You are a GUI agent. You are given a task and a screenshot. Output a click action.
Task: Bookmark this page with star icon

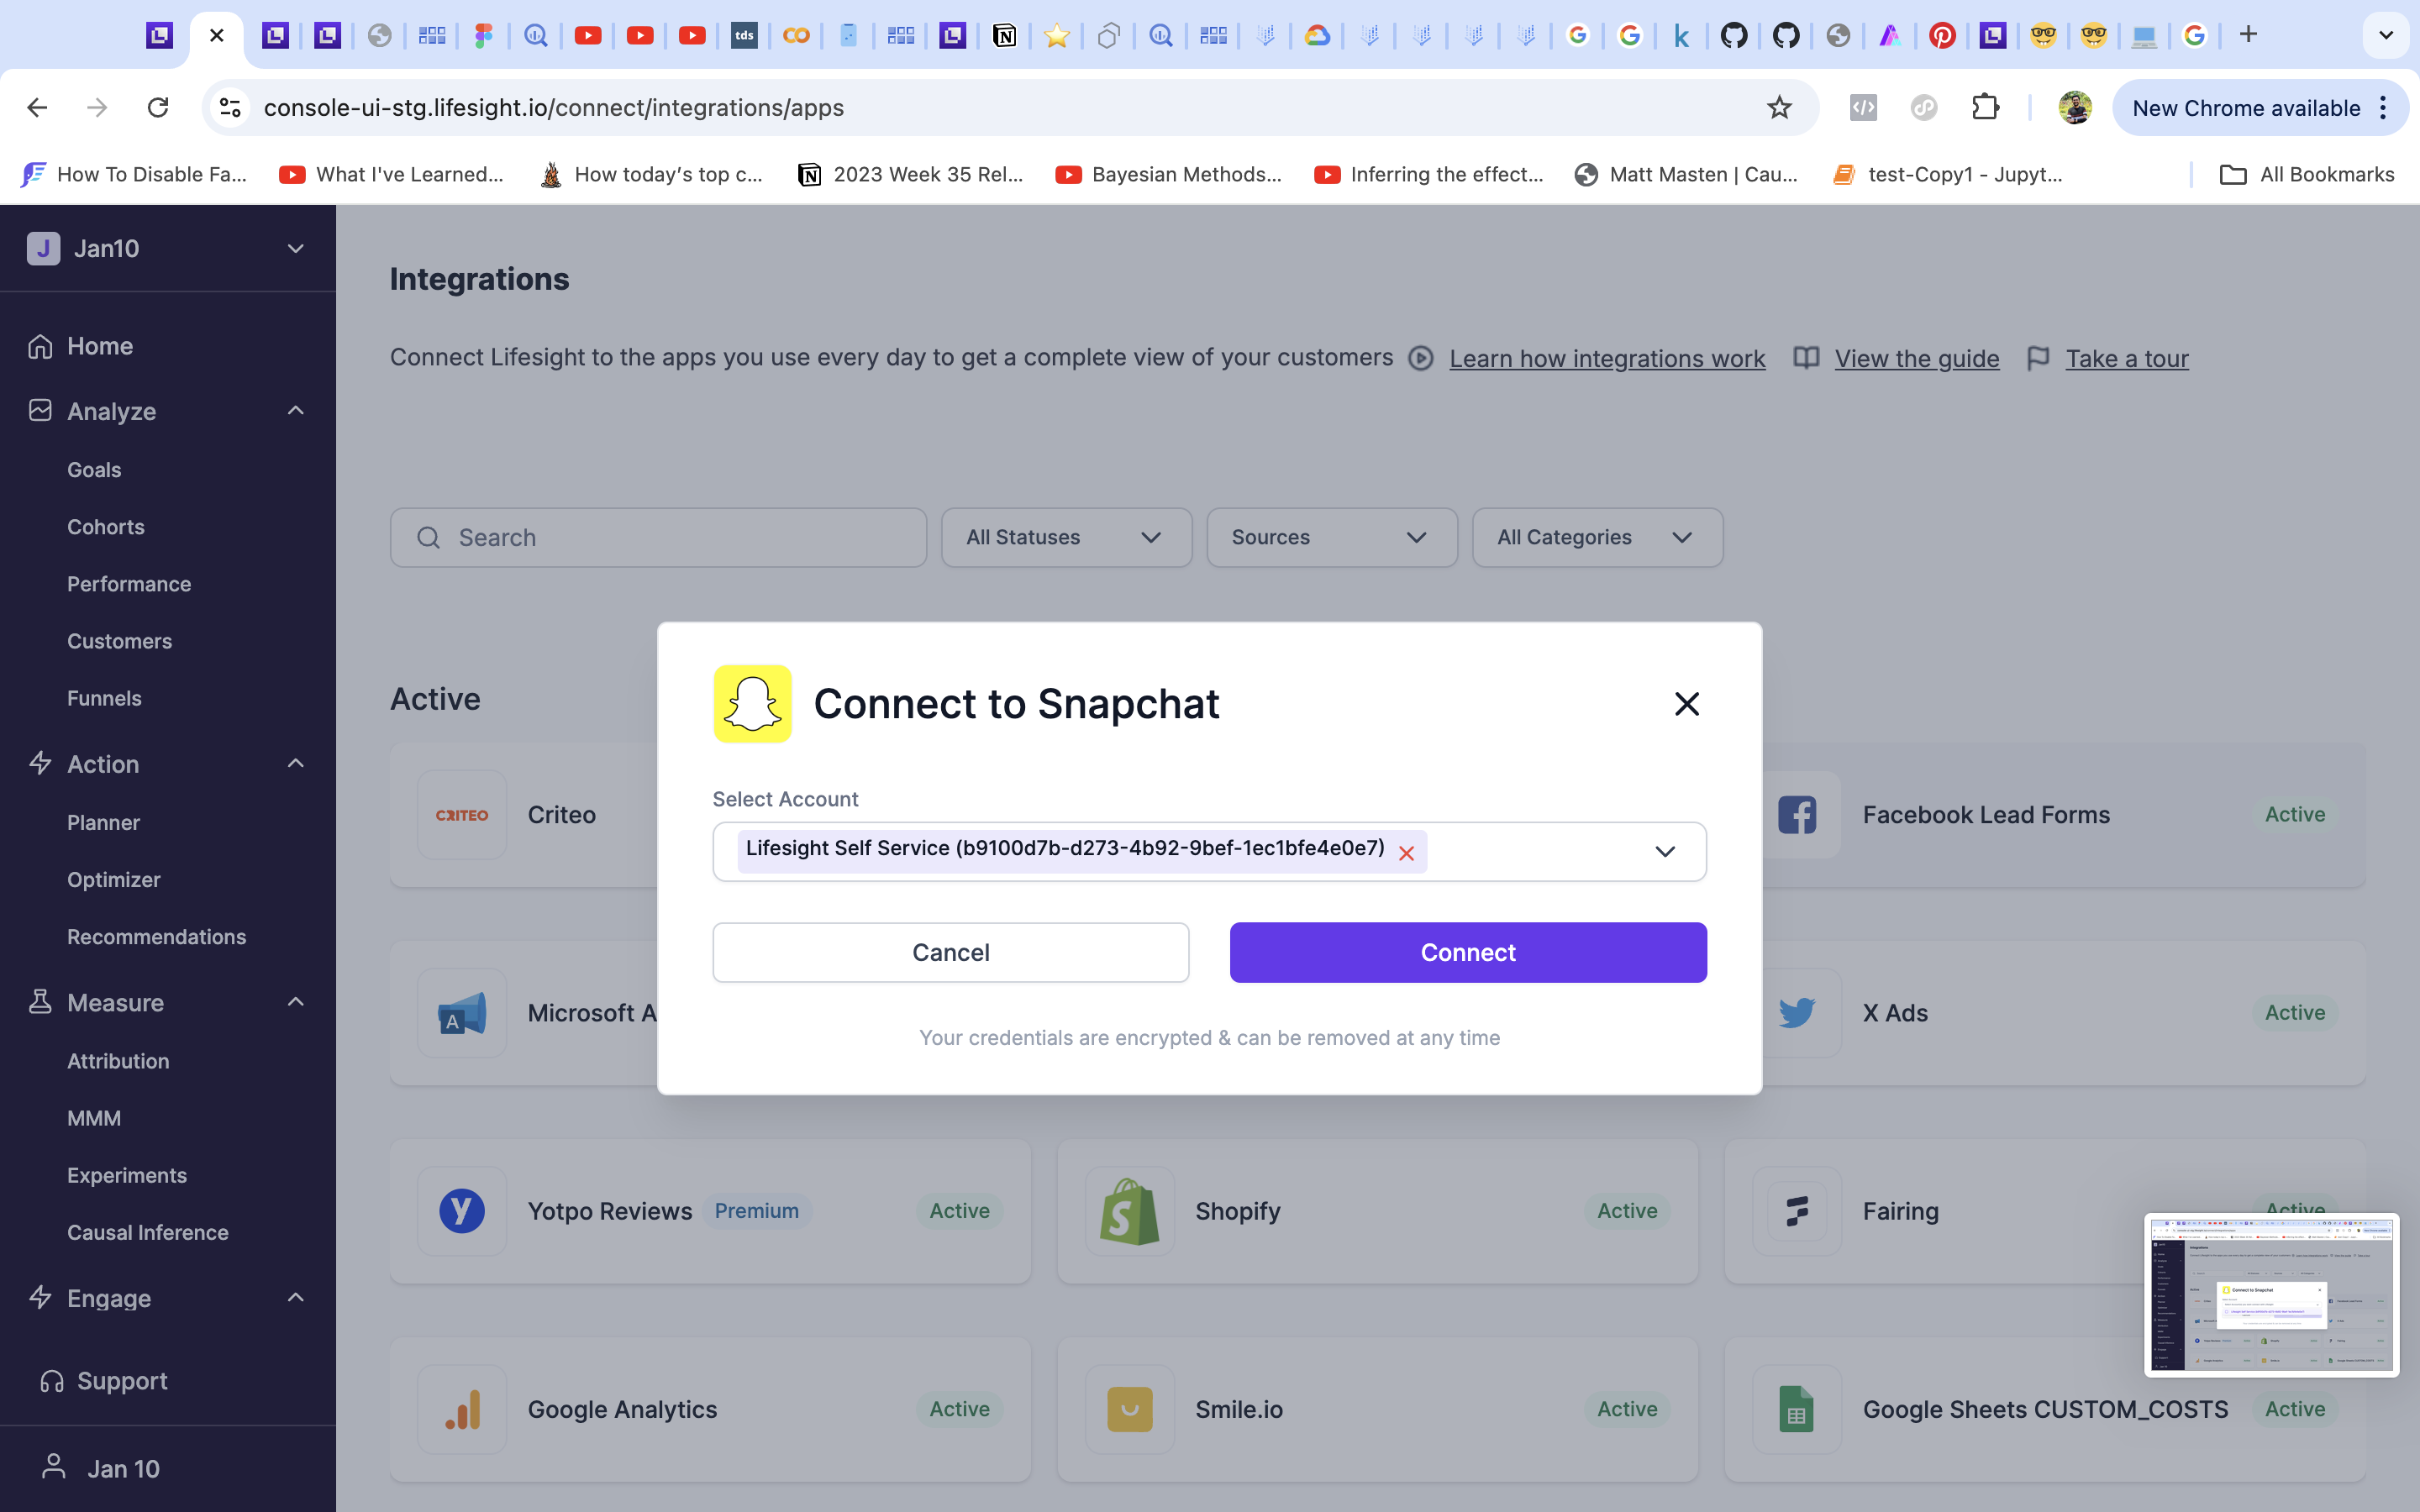[1779, 108]
